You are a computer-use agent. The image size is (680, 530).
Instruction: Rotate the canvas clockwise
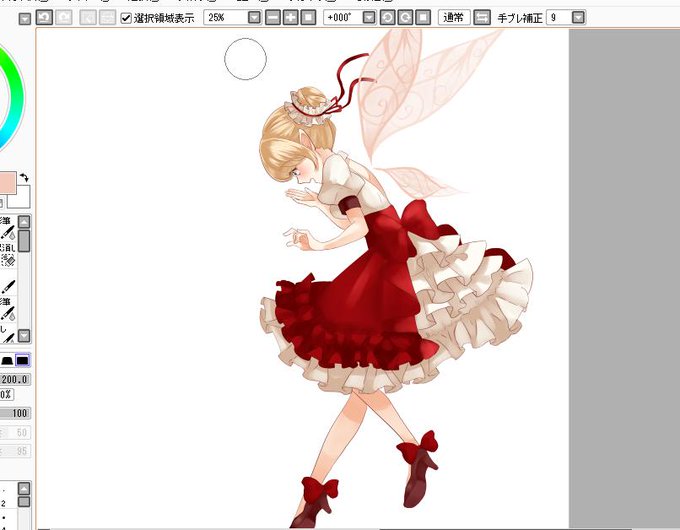pyautogui.click(x=405, y=17)
